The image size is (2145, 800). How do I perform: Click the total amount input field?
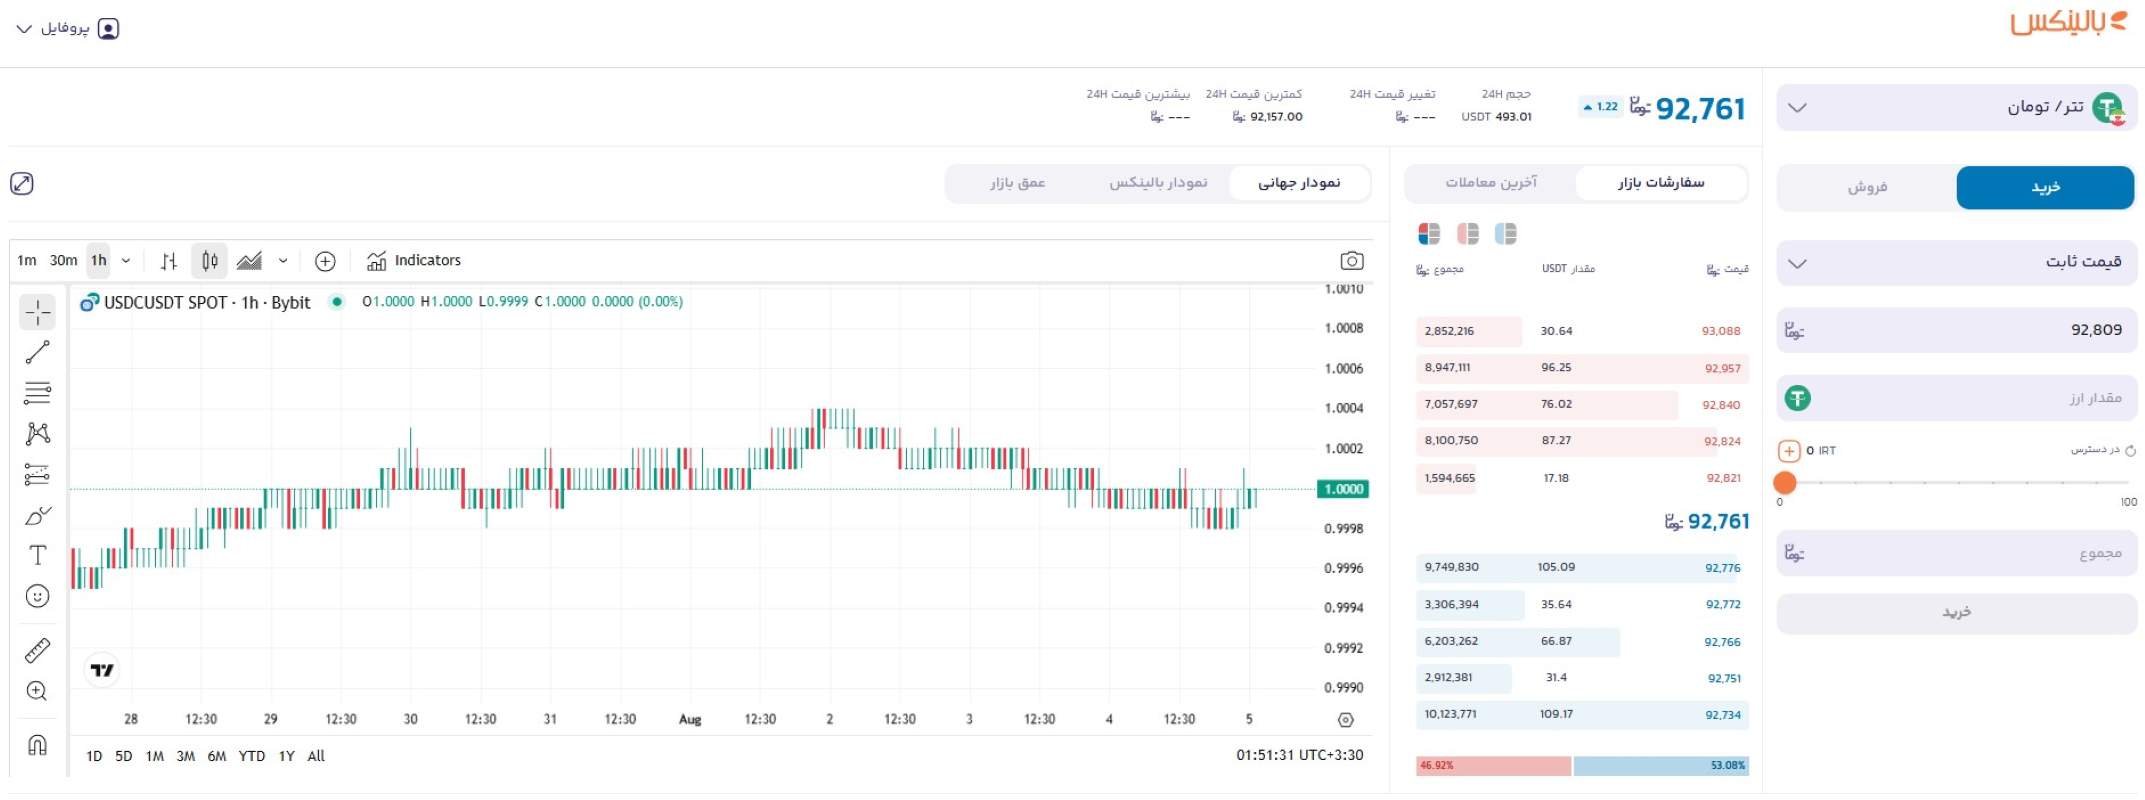click(x=1956, y=553)
